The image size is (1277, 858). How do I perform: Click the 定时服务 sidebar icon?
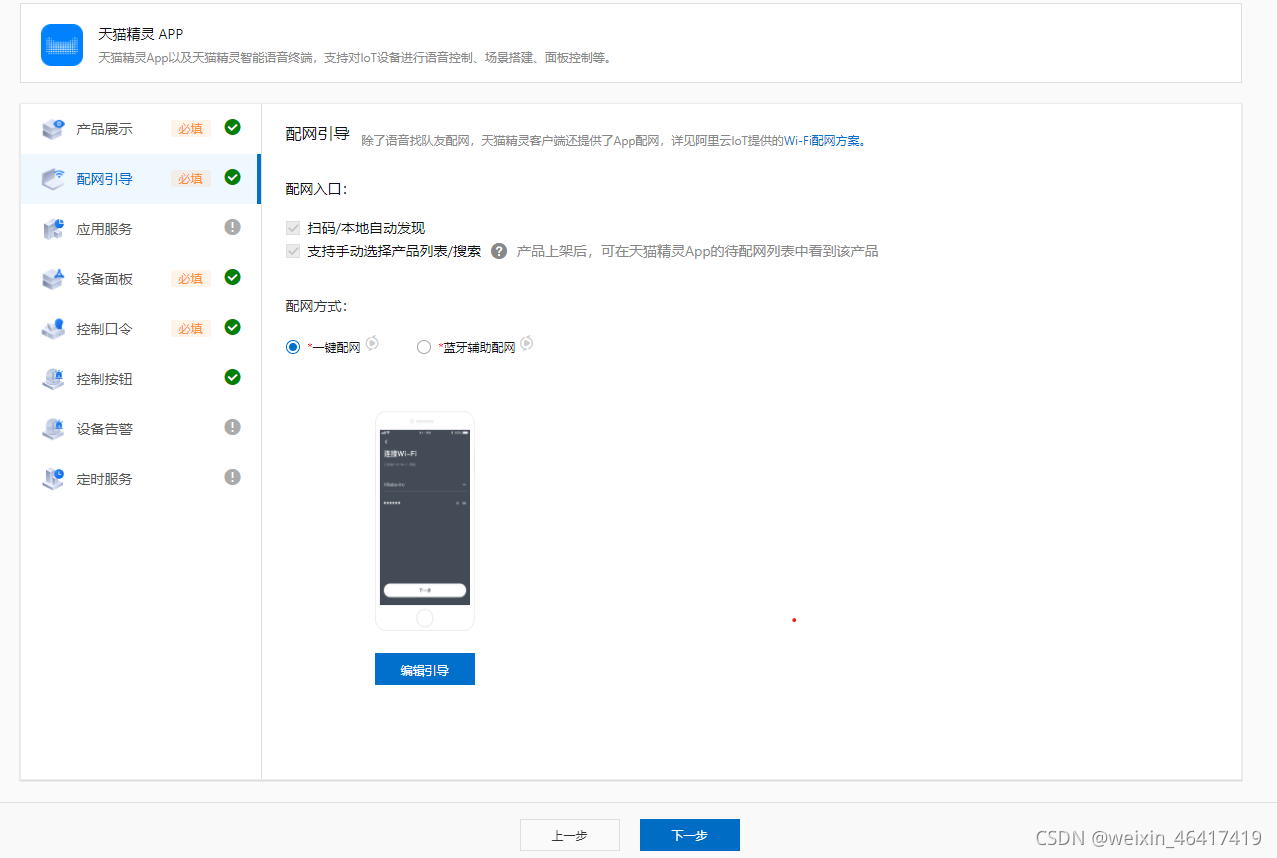(x=53, y=479)
